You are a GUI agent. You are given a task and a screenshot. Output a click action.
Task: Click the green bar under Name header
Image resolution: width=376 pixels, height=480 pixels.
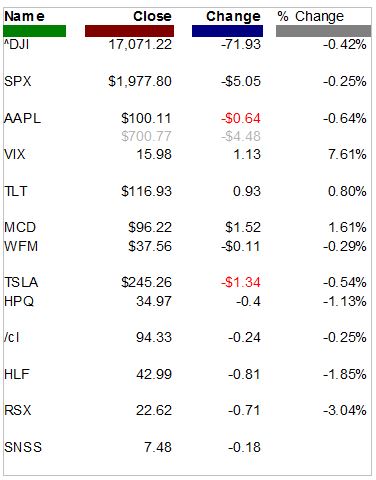click(35, 31)
